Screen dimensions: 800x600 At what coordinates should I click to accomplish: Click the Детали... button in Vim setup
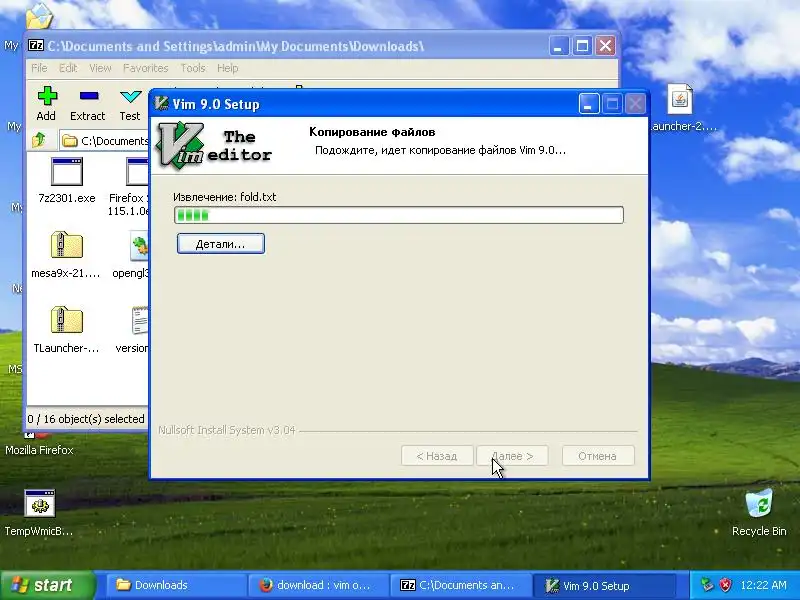[220, 243]
